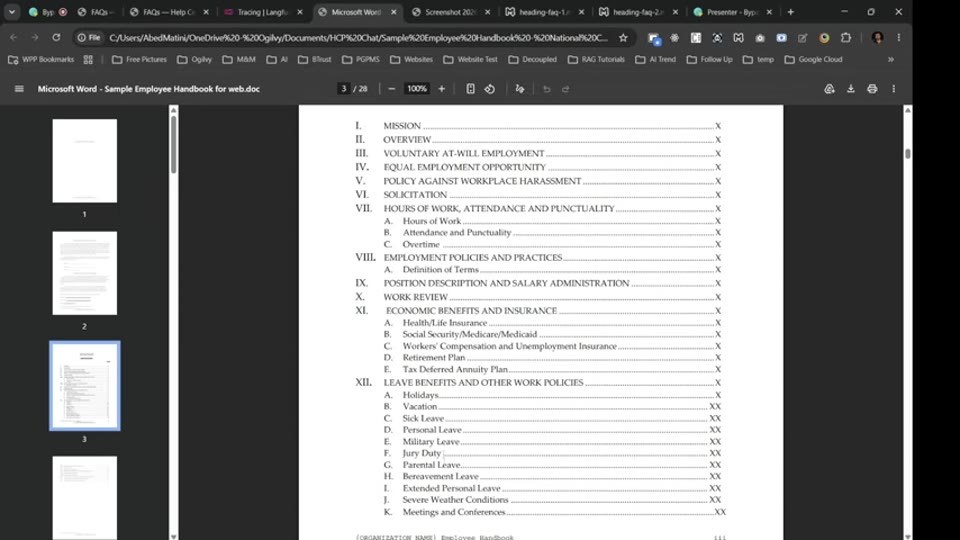
Task: Open the Ogilvy bookmark folder
Action: pyautogui.click(x=195, y=59)
